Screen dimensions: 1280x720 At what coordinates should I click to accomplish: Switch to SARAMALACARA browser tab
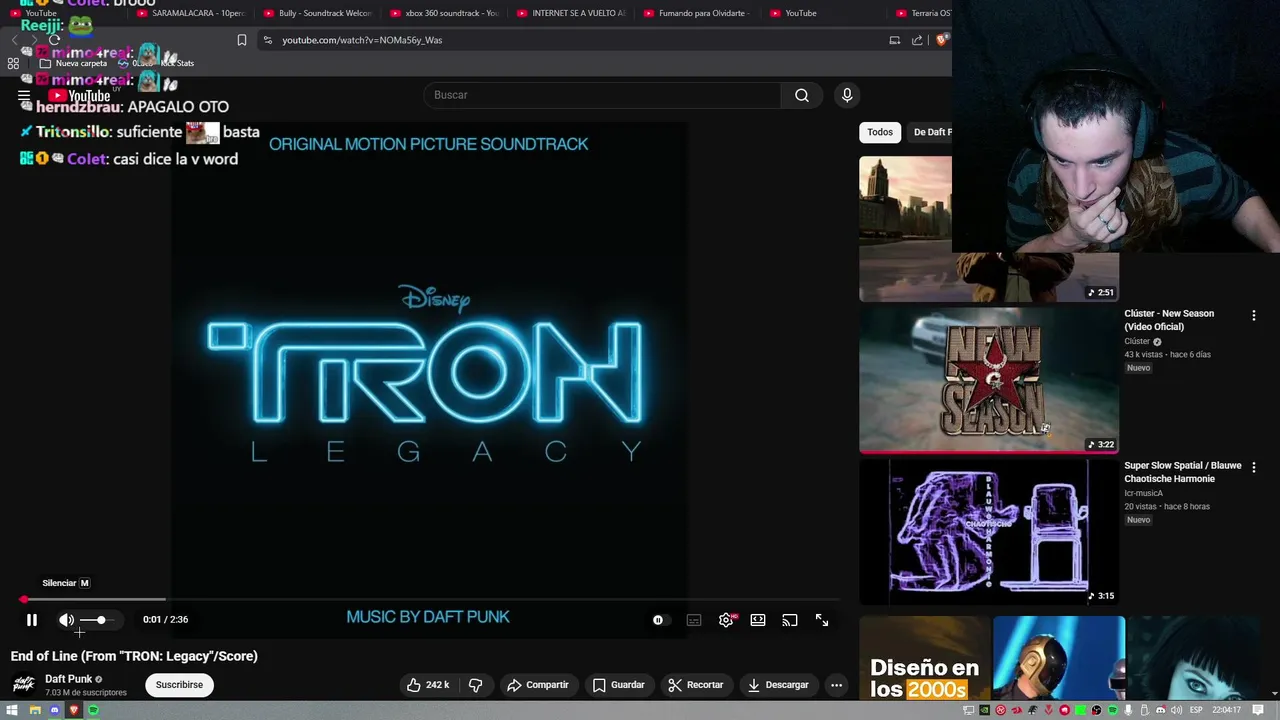point(190,13)
